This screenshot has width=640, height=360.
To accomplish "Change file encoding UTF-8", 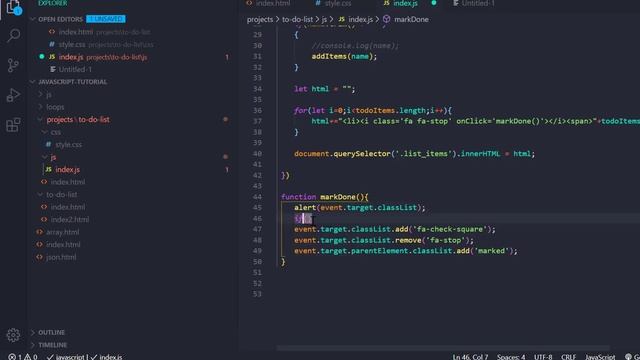I will tap(543, 357).
